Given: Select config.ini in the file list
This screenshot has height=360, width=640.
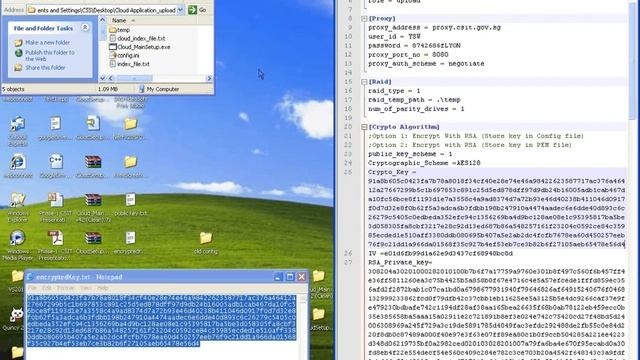Looking at the screenshot, I should click(x=124, y=56).
